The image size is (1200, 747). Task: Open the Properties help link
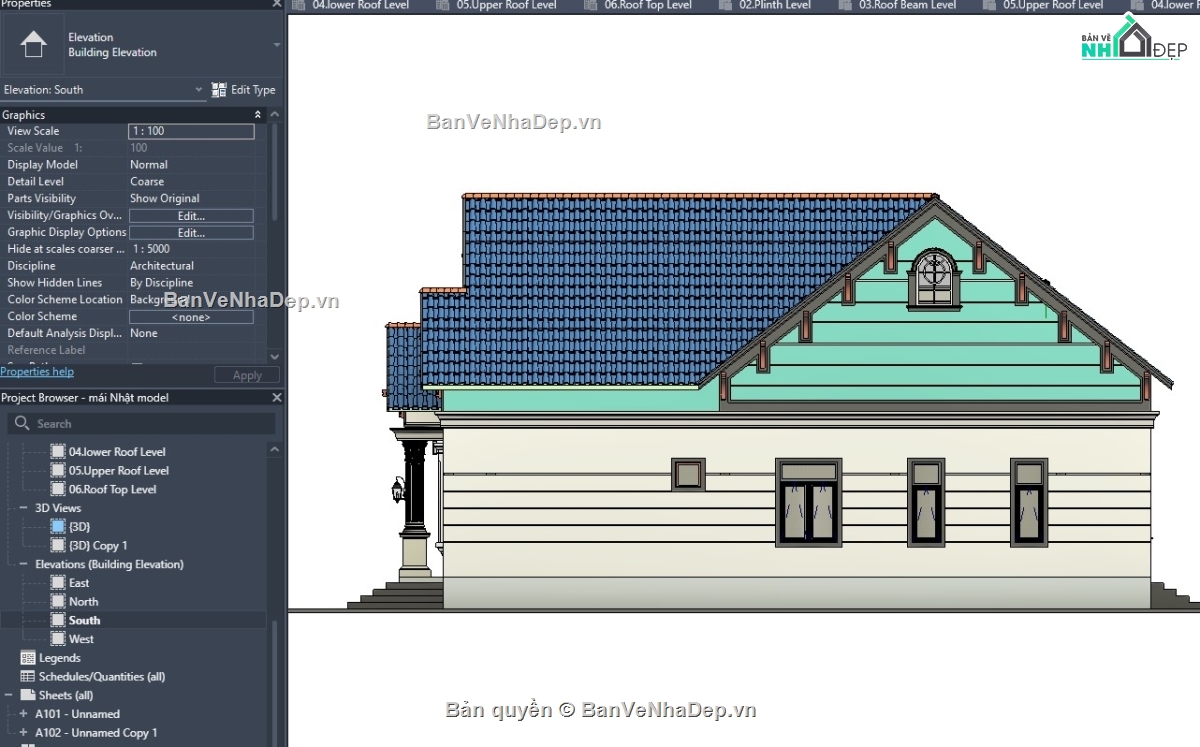tap(37, 372)
